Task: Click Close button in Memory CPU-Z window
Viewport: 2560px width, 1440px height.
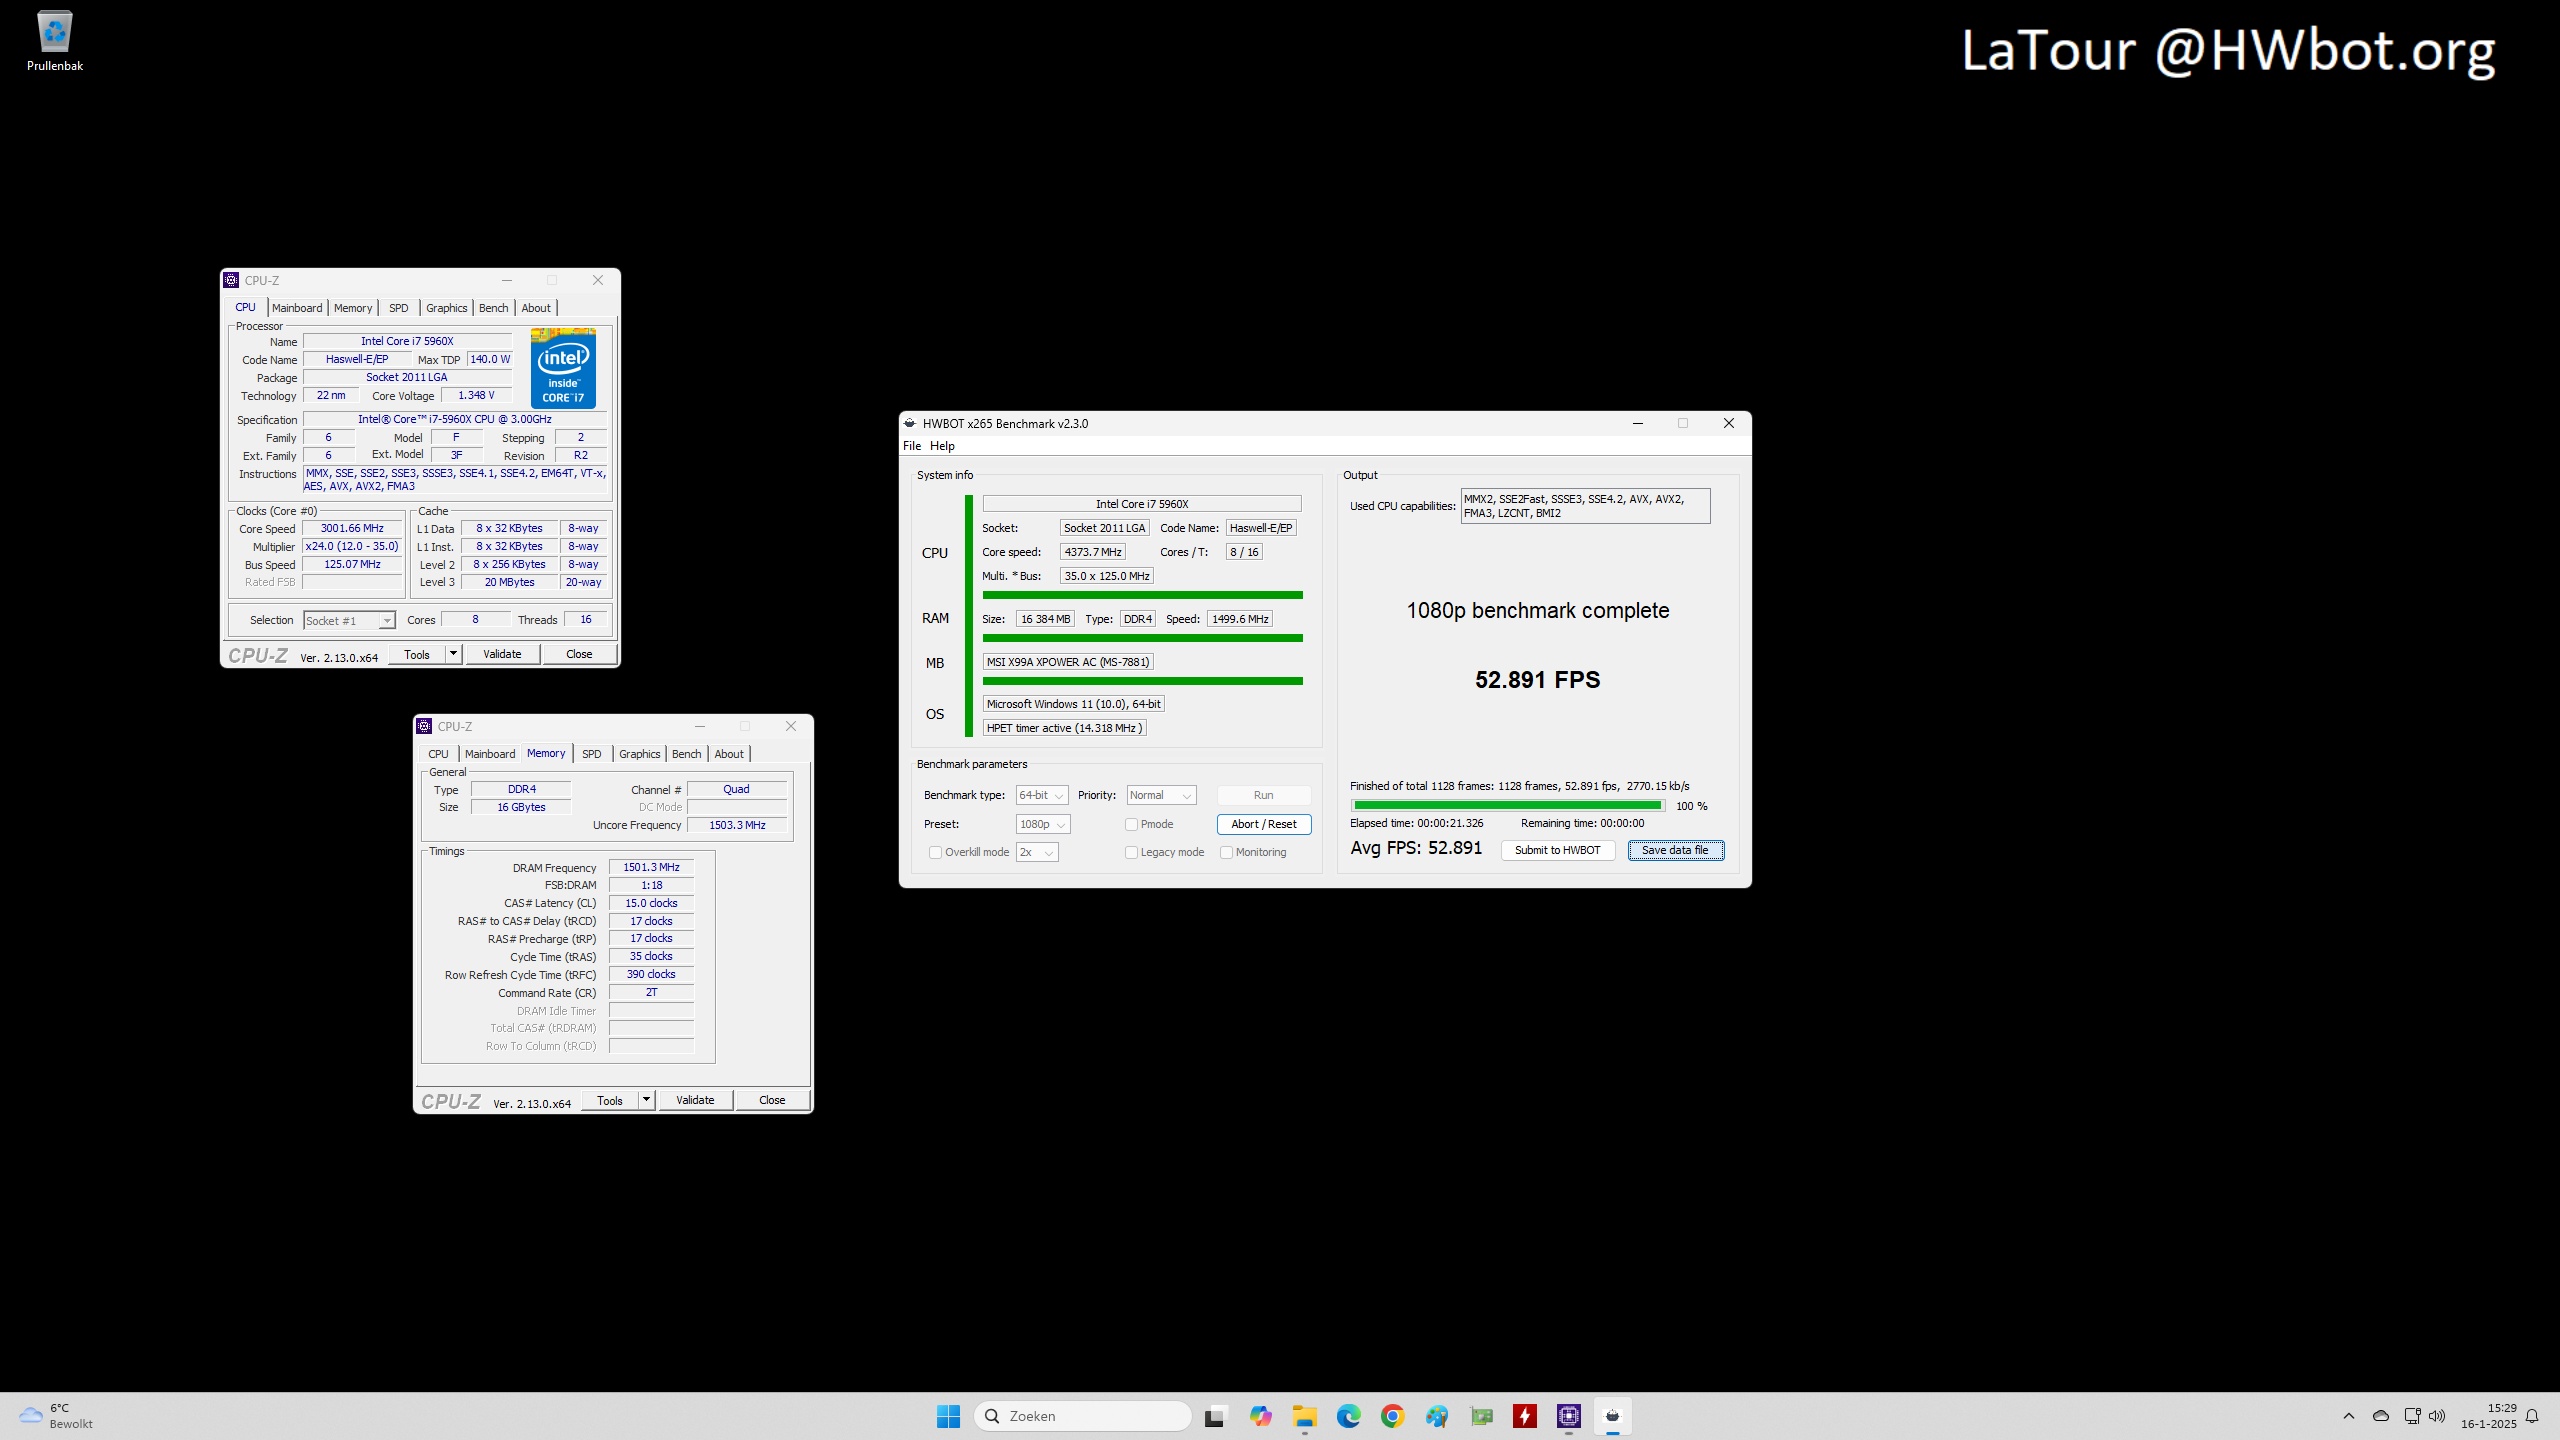Action: coord(772,1100)
